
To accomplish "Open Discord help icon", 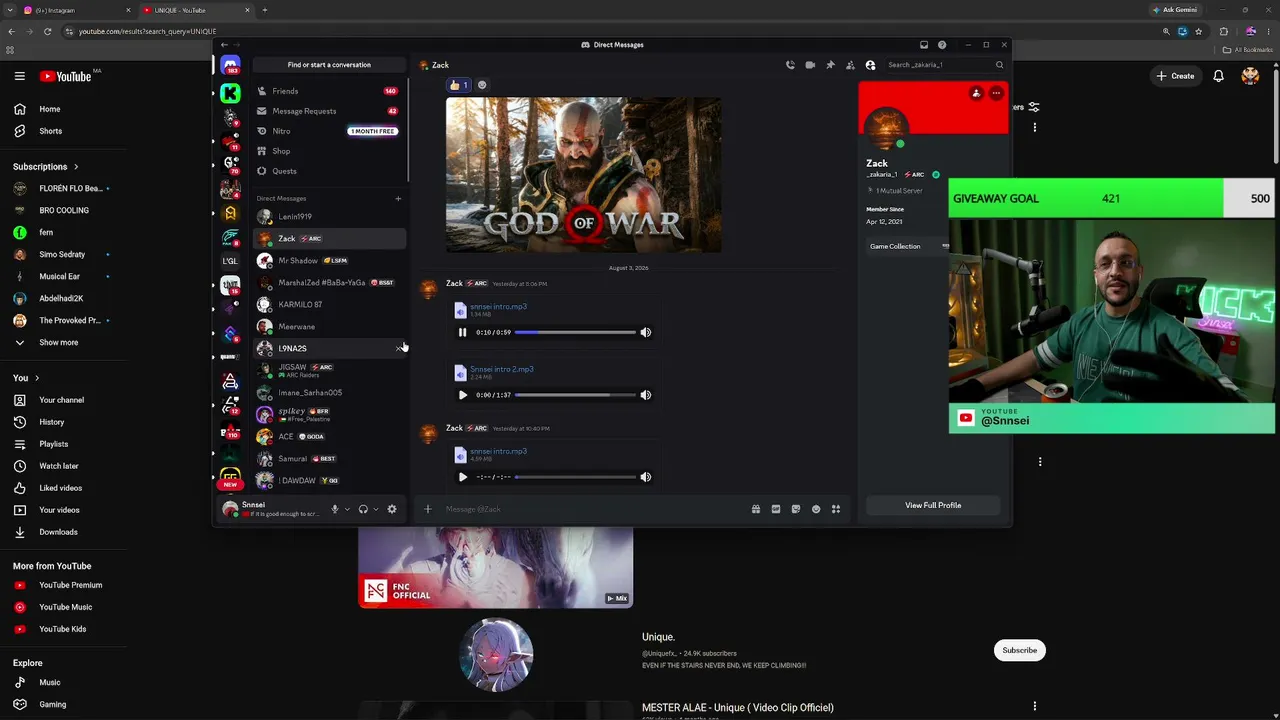I will tap(942, 45).
